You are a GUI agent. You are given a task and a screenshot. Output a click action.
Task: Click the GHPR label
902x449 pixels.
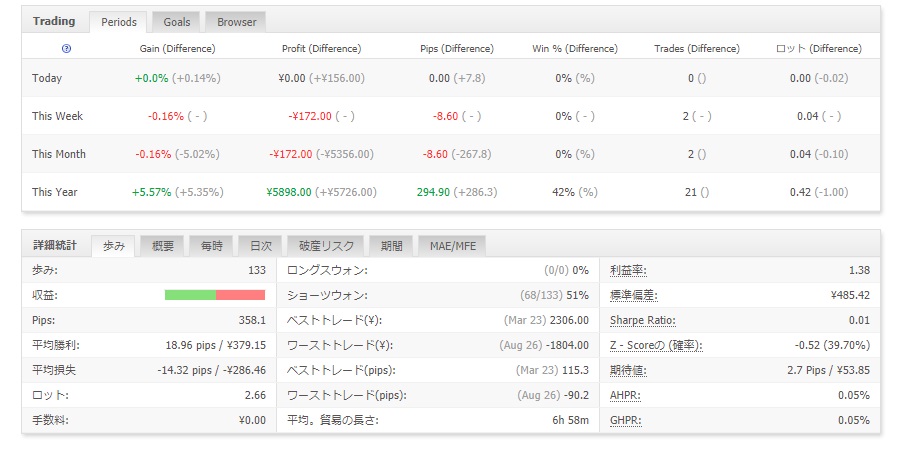(x=626, y=420)
